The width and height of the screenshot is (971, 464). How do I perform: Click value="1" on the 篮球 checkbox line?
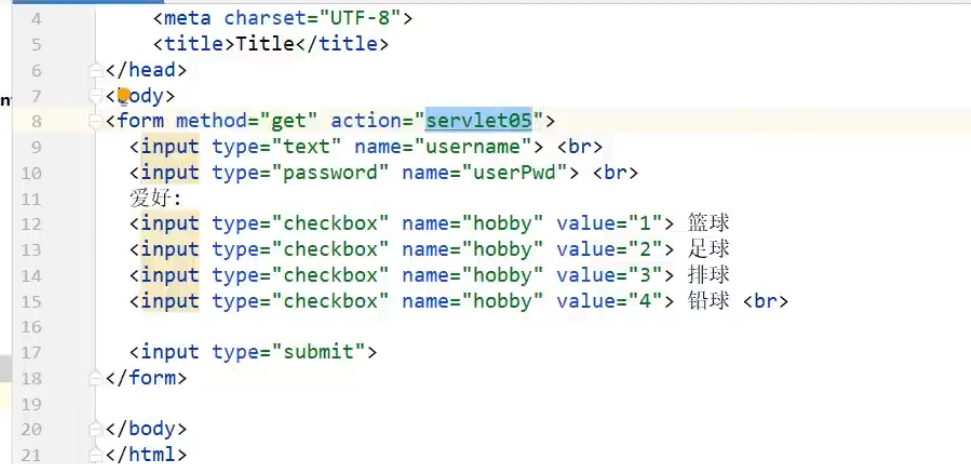[610, 223]
